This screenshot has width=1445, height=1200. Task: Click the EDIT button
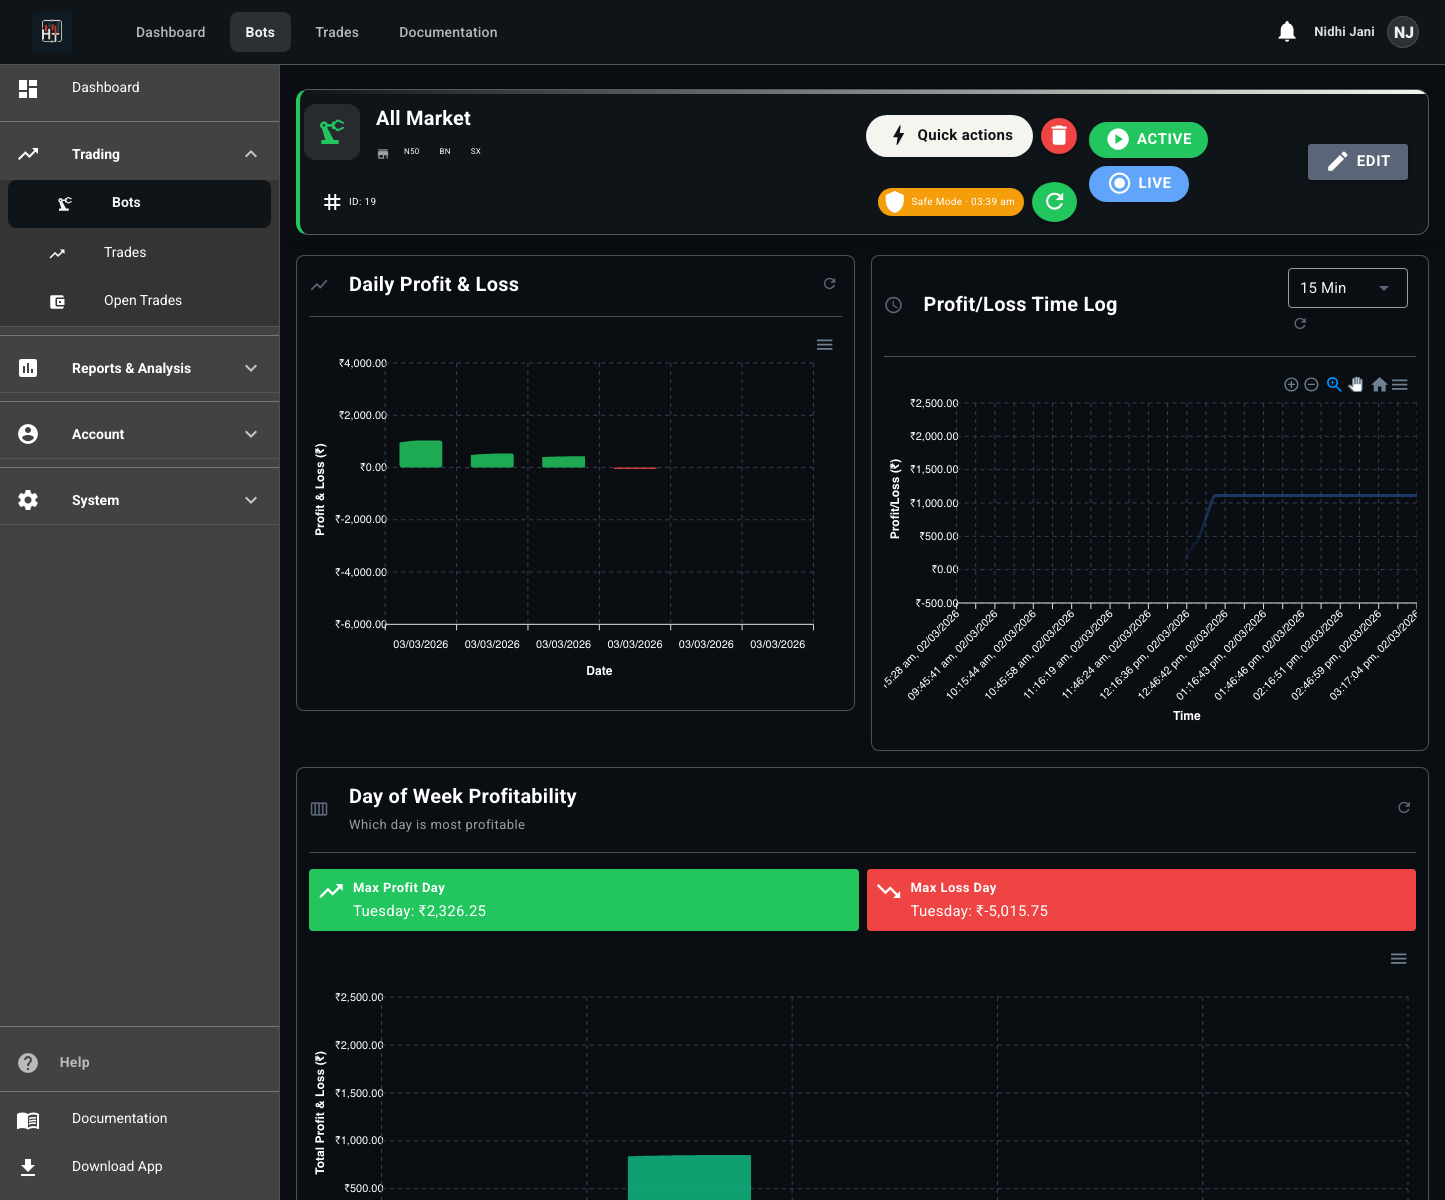click(x=1357, y=161)
